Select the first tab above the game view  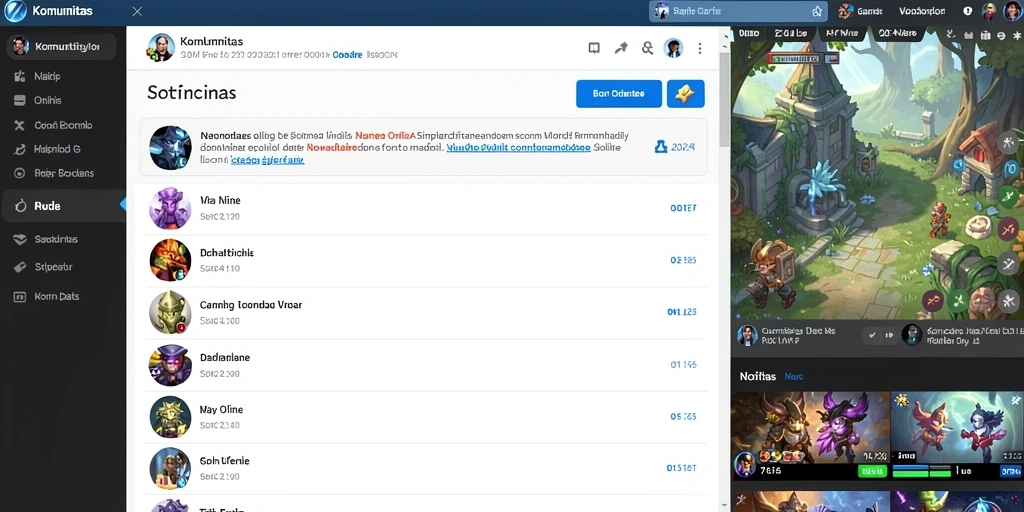(749, 33)
